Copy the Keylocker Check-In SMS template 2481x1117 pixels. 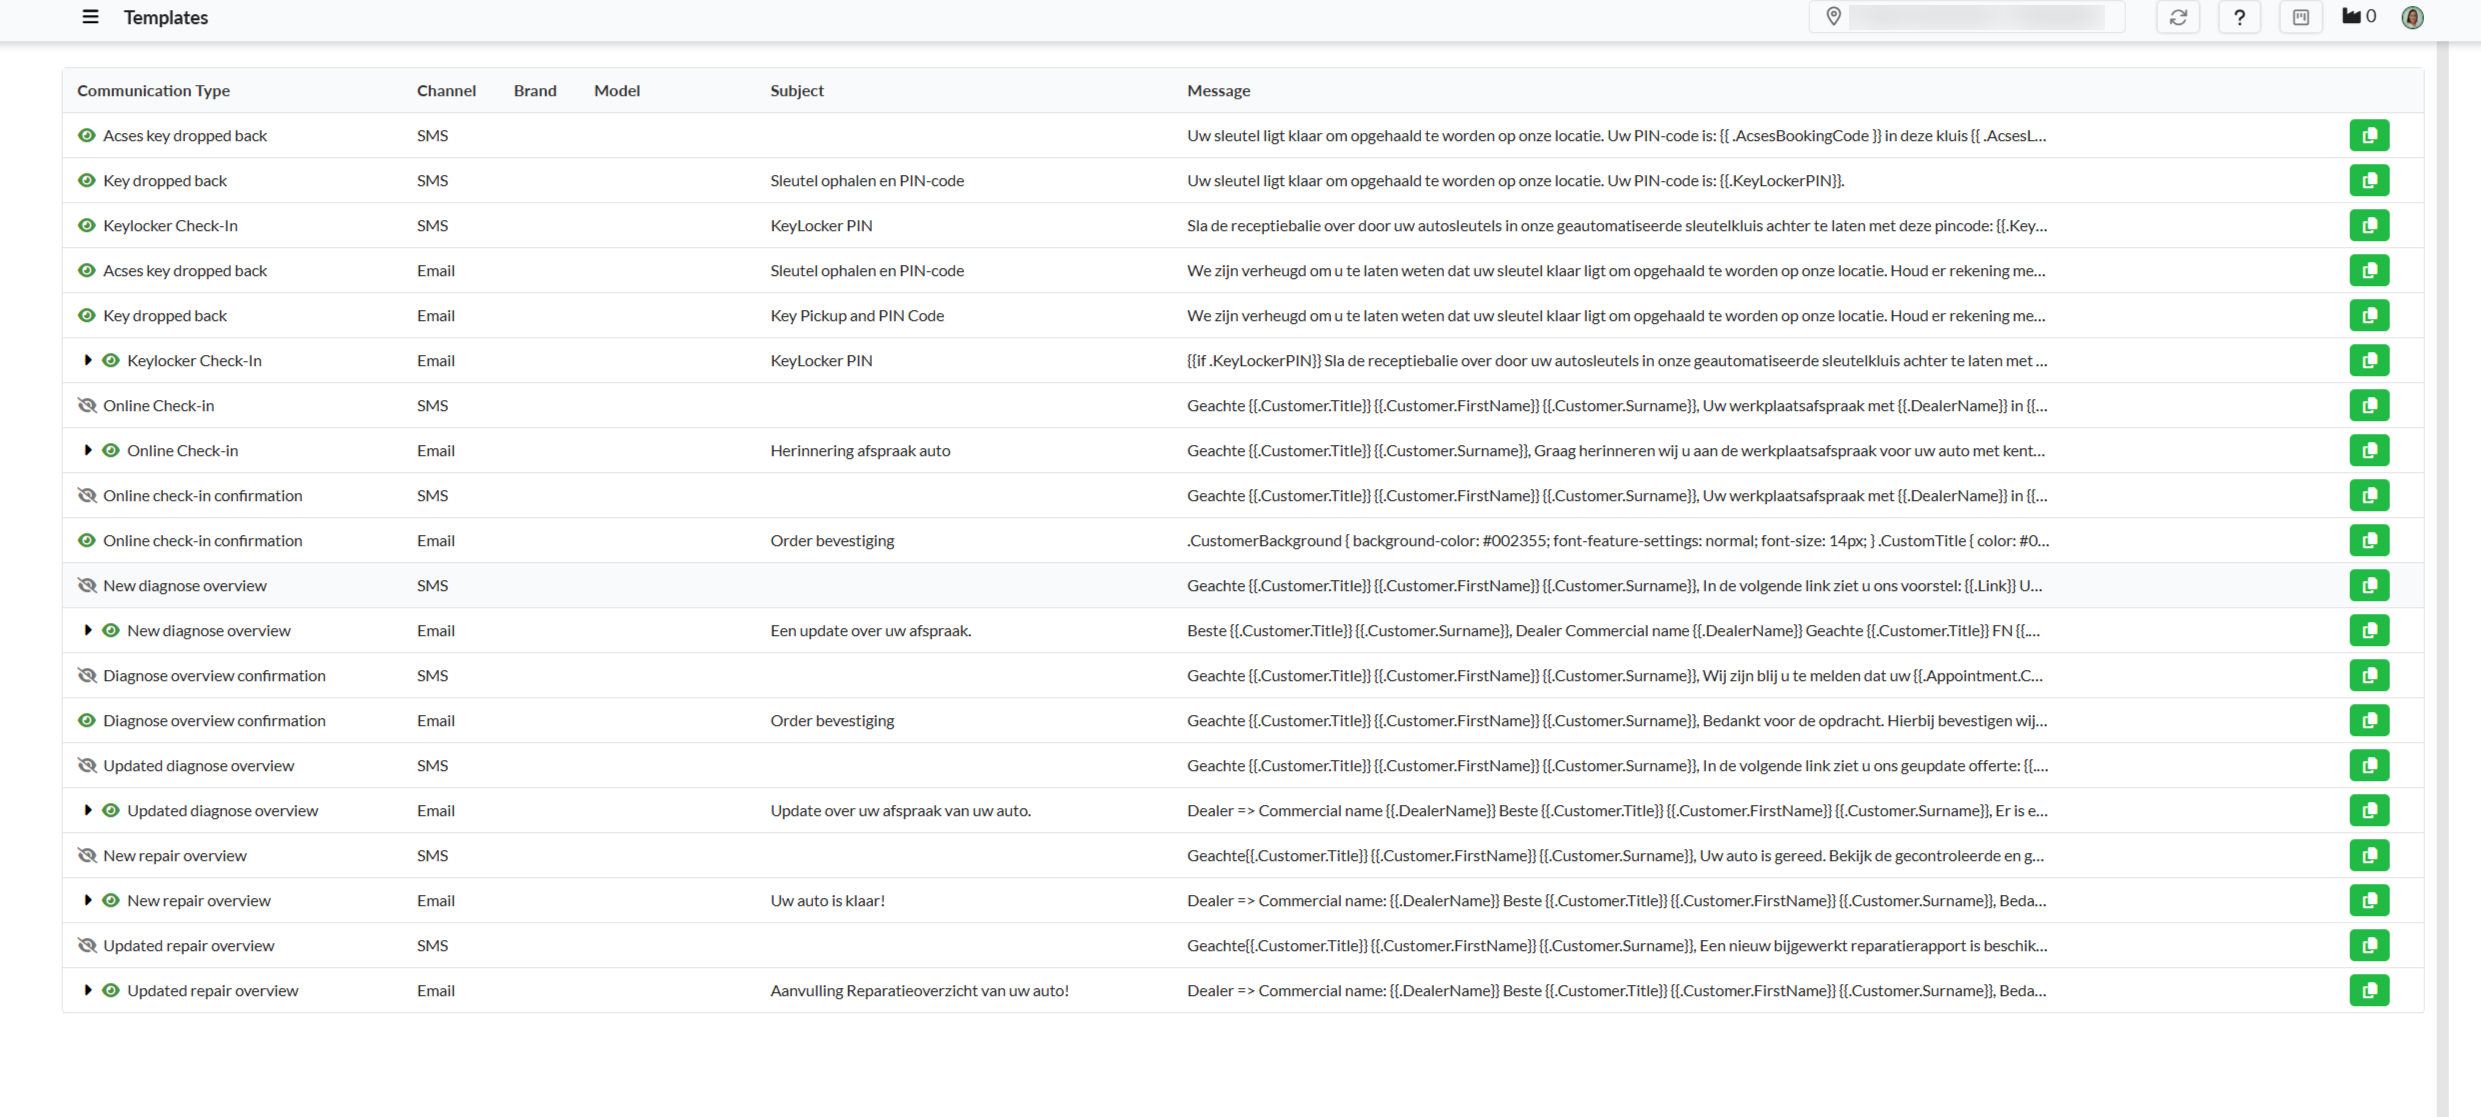click(2368, 225)
